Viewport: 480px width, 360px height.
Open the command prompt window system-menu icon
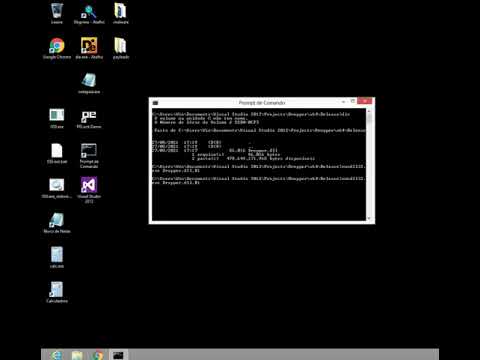pyautogui.click(x=156, y=103)
